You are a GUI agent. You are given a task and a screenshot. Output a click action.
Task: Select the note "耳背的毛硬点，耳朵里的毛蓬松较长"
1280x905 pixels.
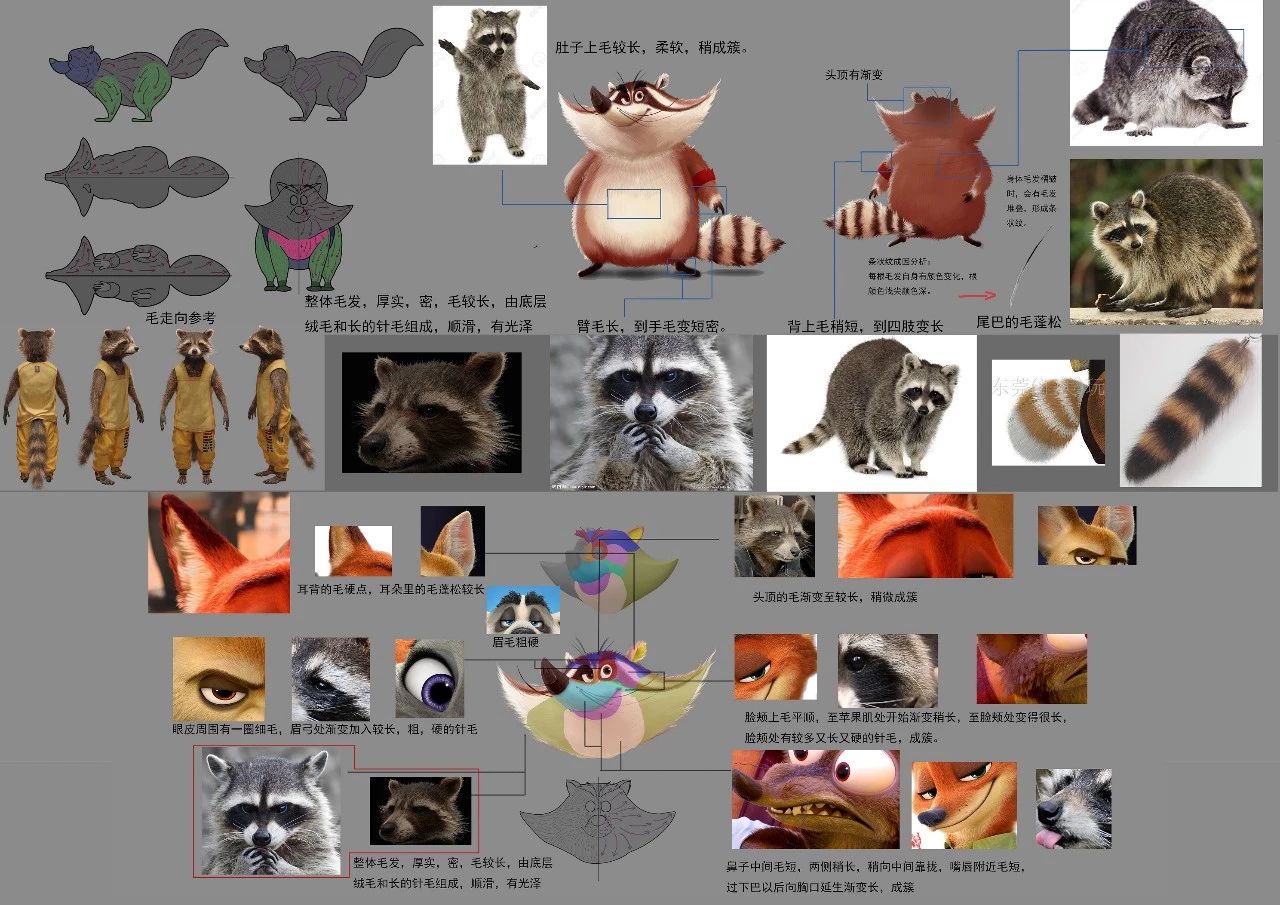tap(391, 589)
